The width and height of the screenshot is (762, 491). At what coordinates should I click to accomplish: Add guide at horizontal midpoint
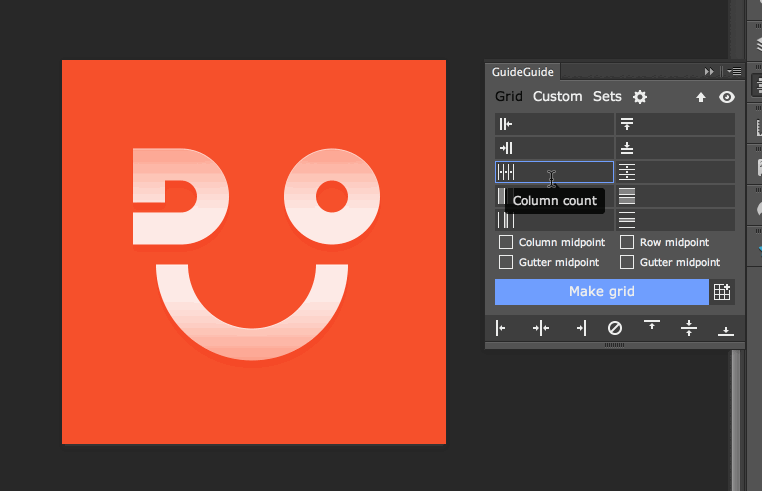[x=541, y=328]
